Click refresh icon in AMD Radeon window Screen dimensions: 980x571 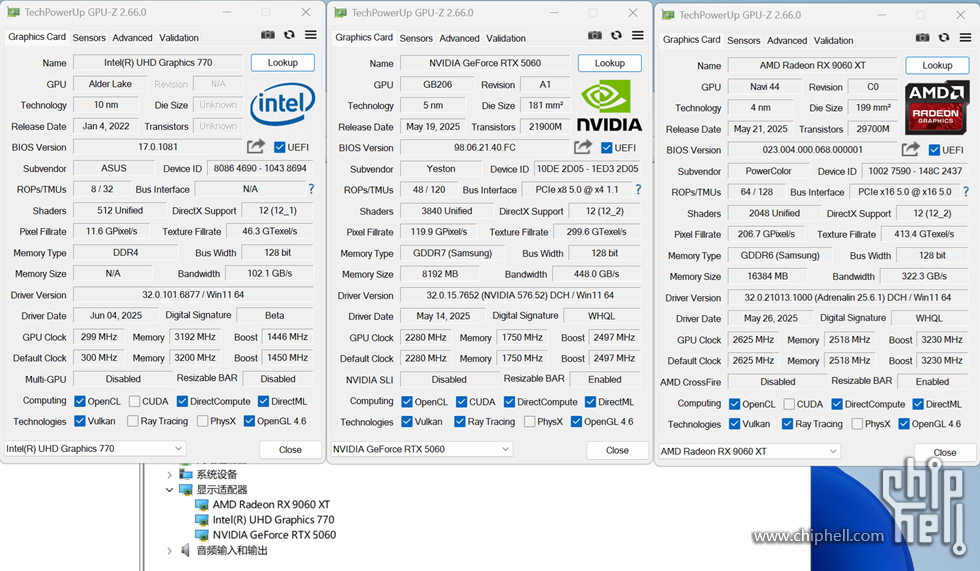click(944, 37)
